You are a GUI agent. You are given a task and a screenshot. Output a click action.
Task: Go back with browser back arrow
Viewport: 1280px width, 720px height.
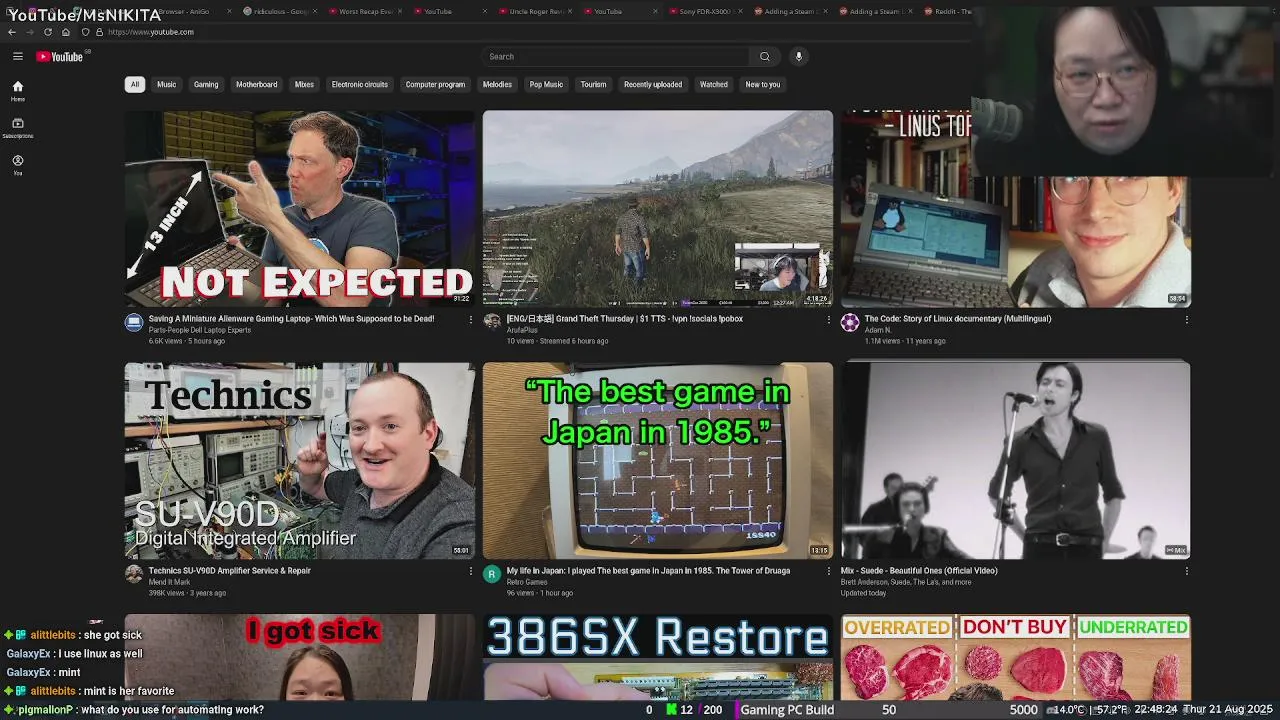(11, 32)
